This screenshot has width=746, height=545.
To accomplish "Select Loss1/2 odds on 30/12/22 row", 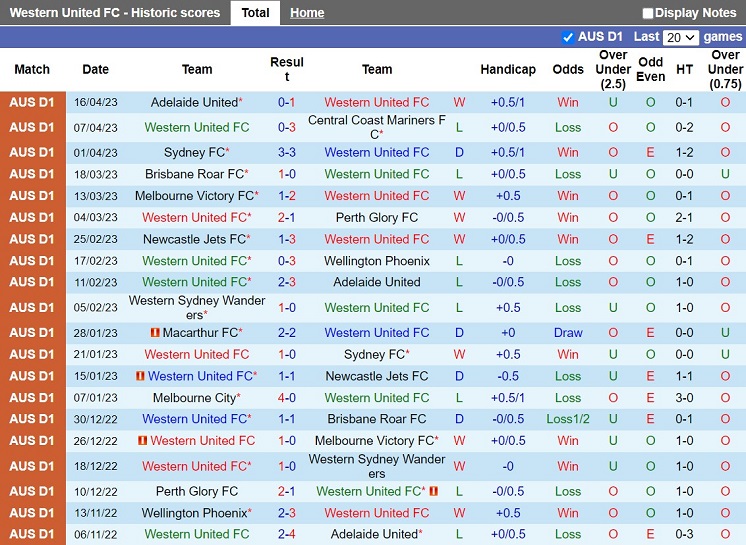I will (568, 418).
